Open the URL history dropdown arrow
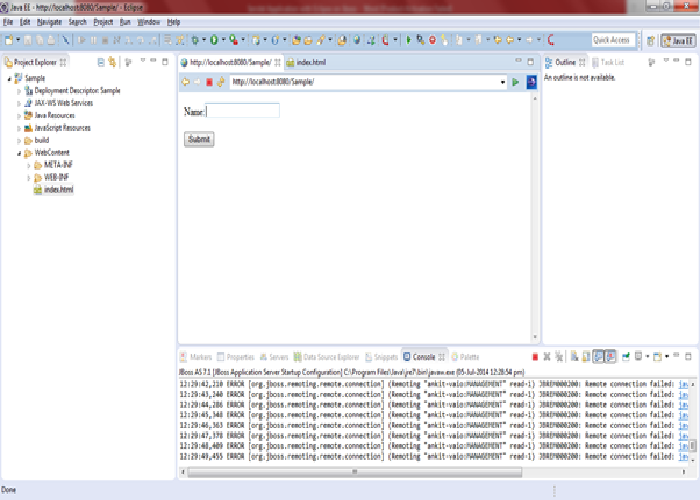Image resolution: width=700 pixels, height=500 pixels. coord(503,82)
